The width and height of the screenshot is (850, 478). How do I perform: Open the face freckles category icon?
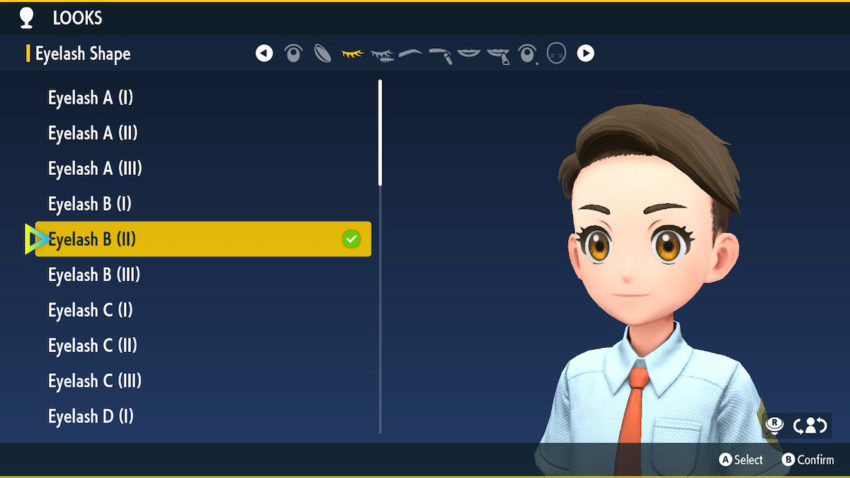pos(556,53)
